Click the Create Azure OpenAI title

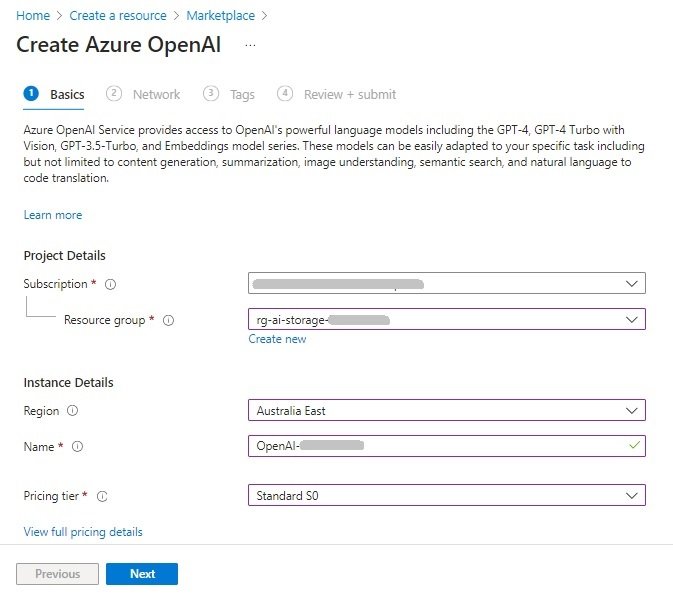tap(119, 45)
